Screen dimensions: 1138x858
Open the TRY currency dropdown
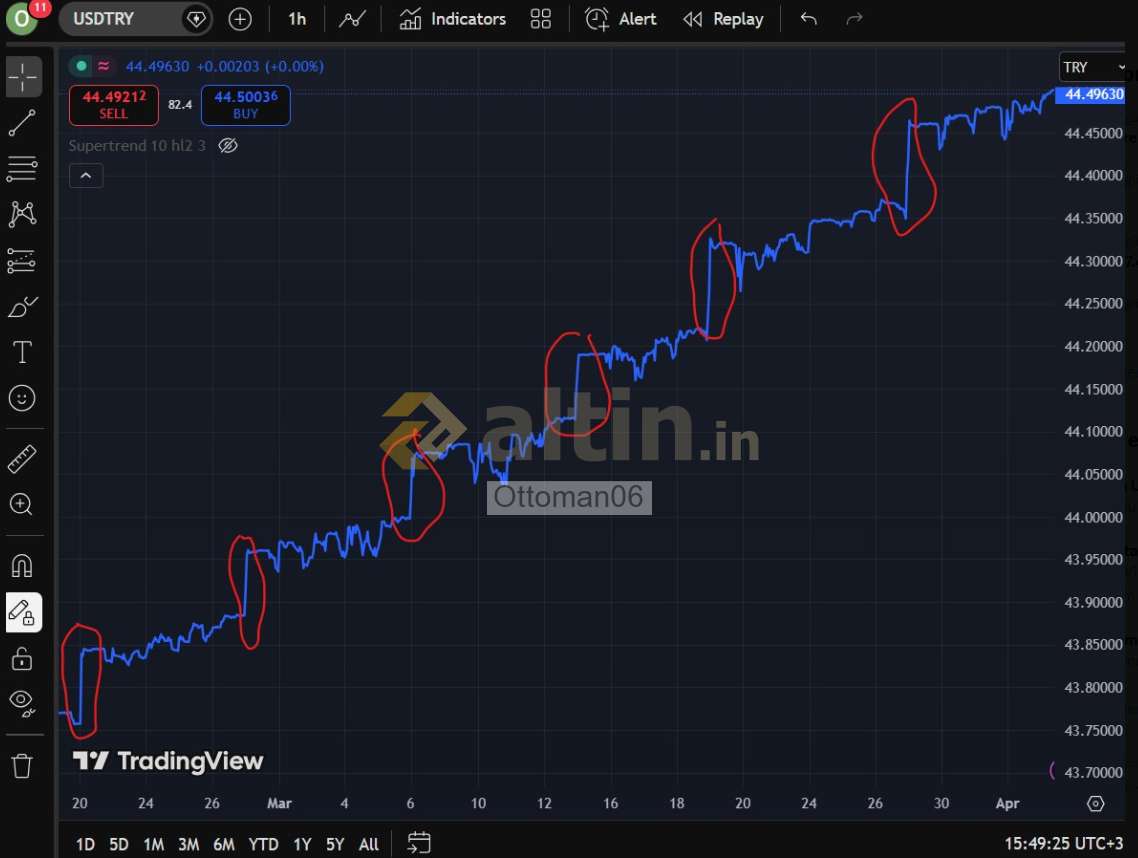coord(1093,67)
